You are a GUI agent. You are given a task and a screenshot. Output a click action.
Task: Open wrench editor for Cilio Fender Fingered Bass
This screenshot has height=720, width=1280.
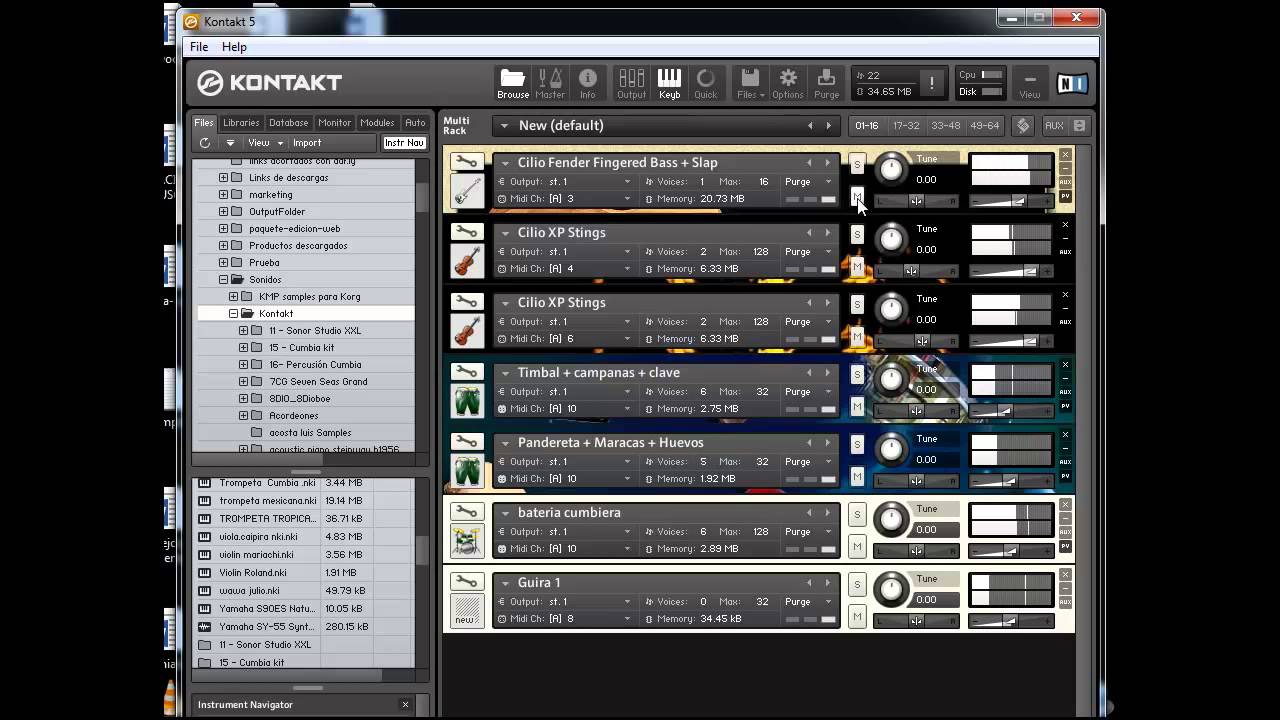pyautogui.click(x=466, y=162)
